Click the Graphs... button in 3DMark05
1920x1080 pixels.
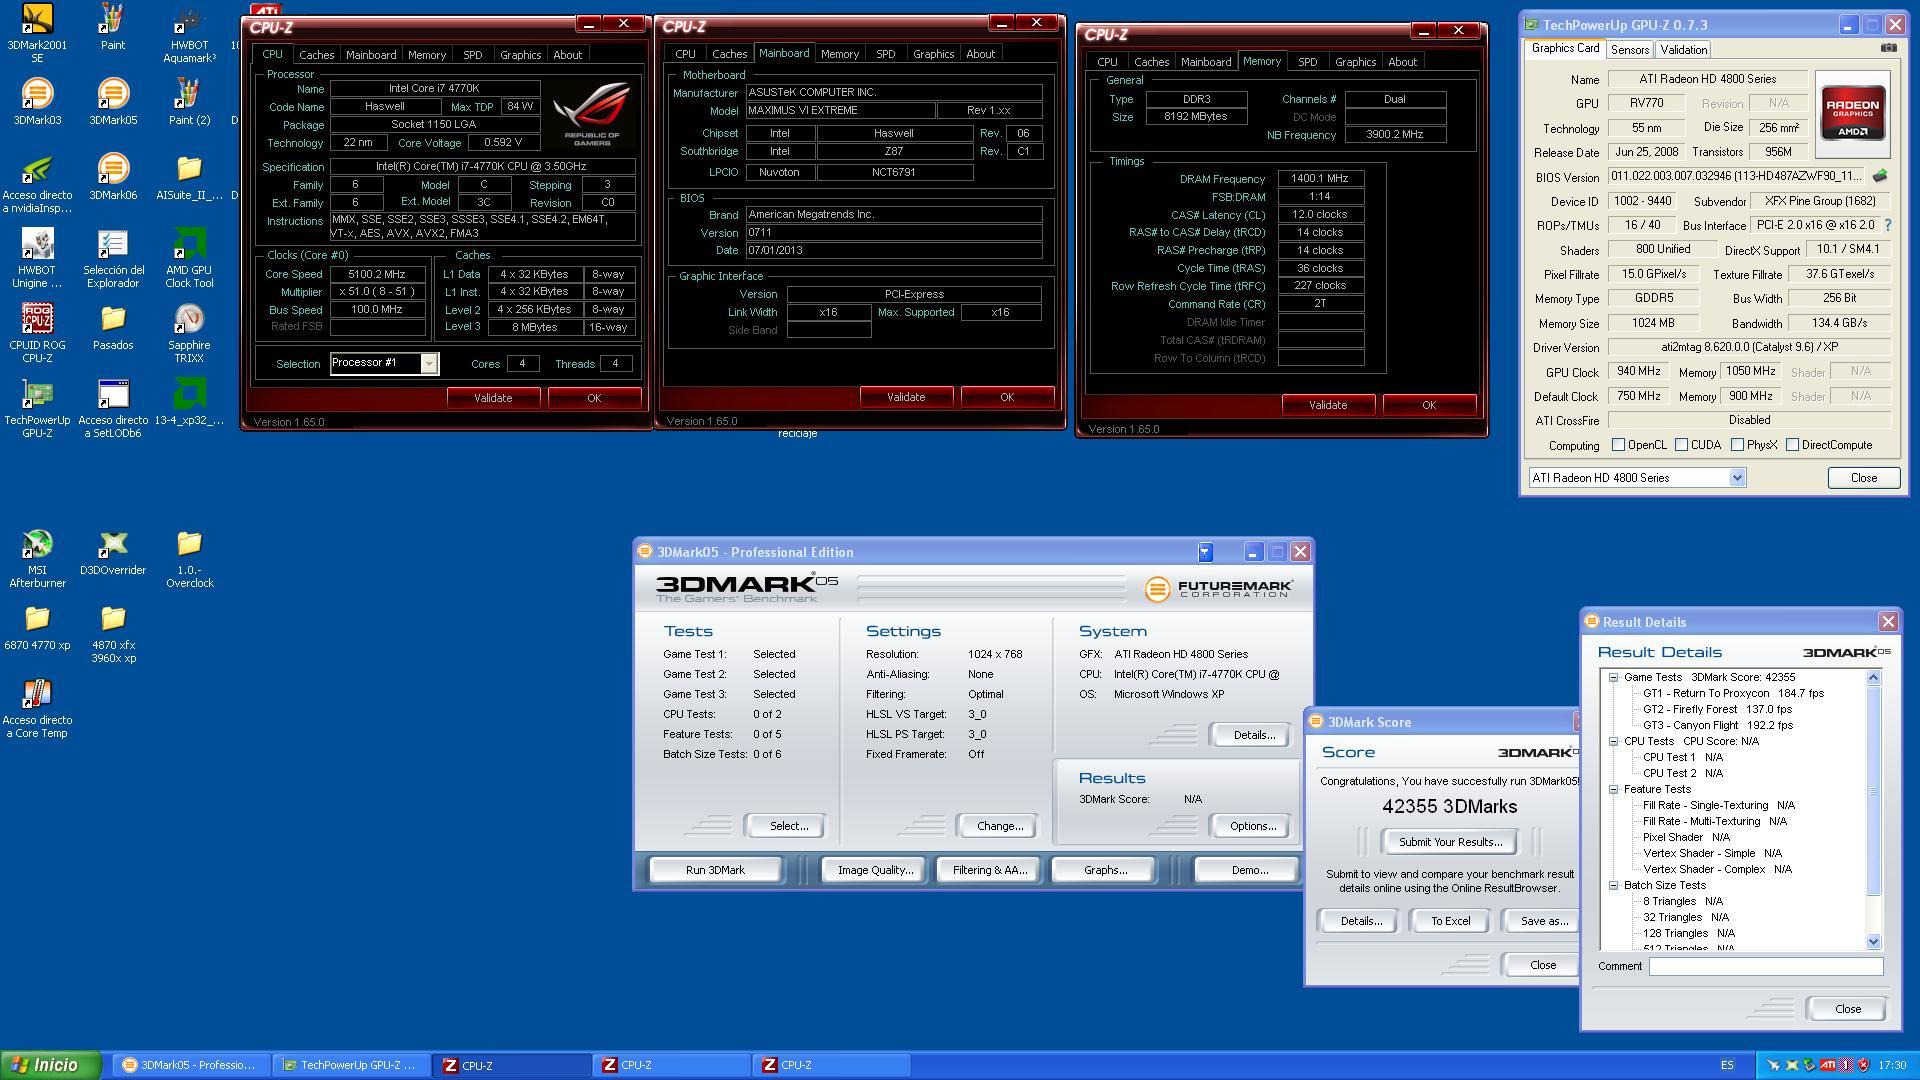pyautogui.click(x=1105, y=870)
